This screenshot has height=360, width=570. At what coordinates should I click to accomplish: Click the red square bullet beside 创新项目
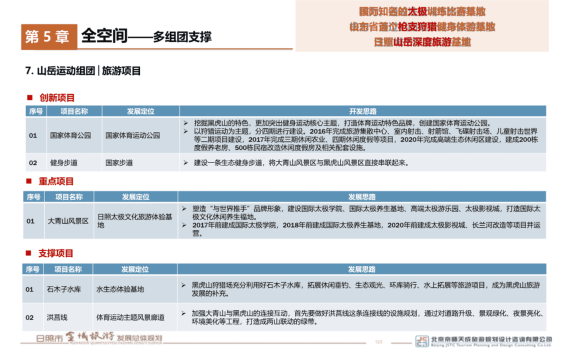(x=30, y=98)
